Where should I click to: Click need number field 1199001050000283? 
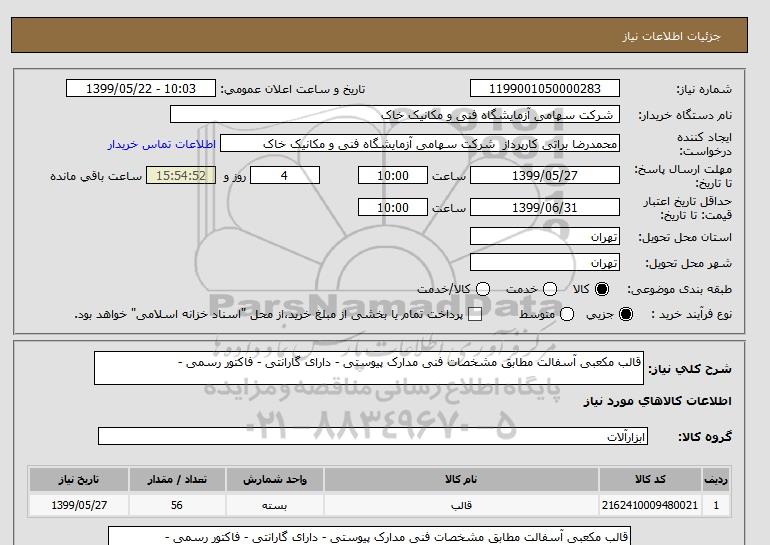pos(545,88)
